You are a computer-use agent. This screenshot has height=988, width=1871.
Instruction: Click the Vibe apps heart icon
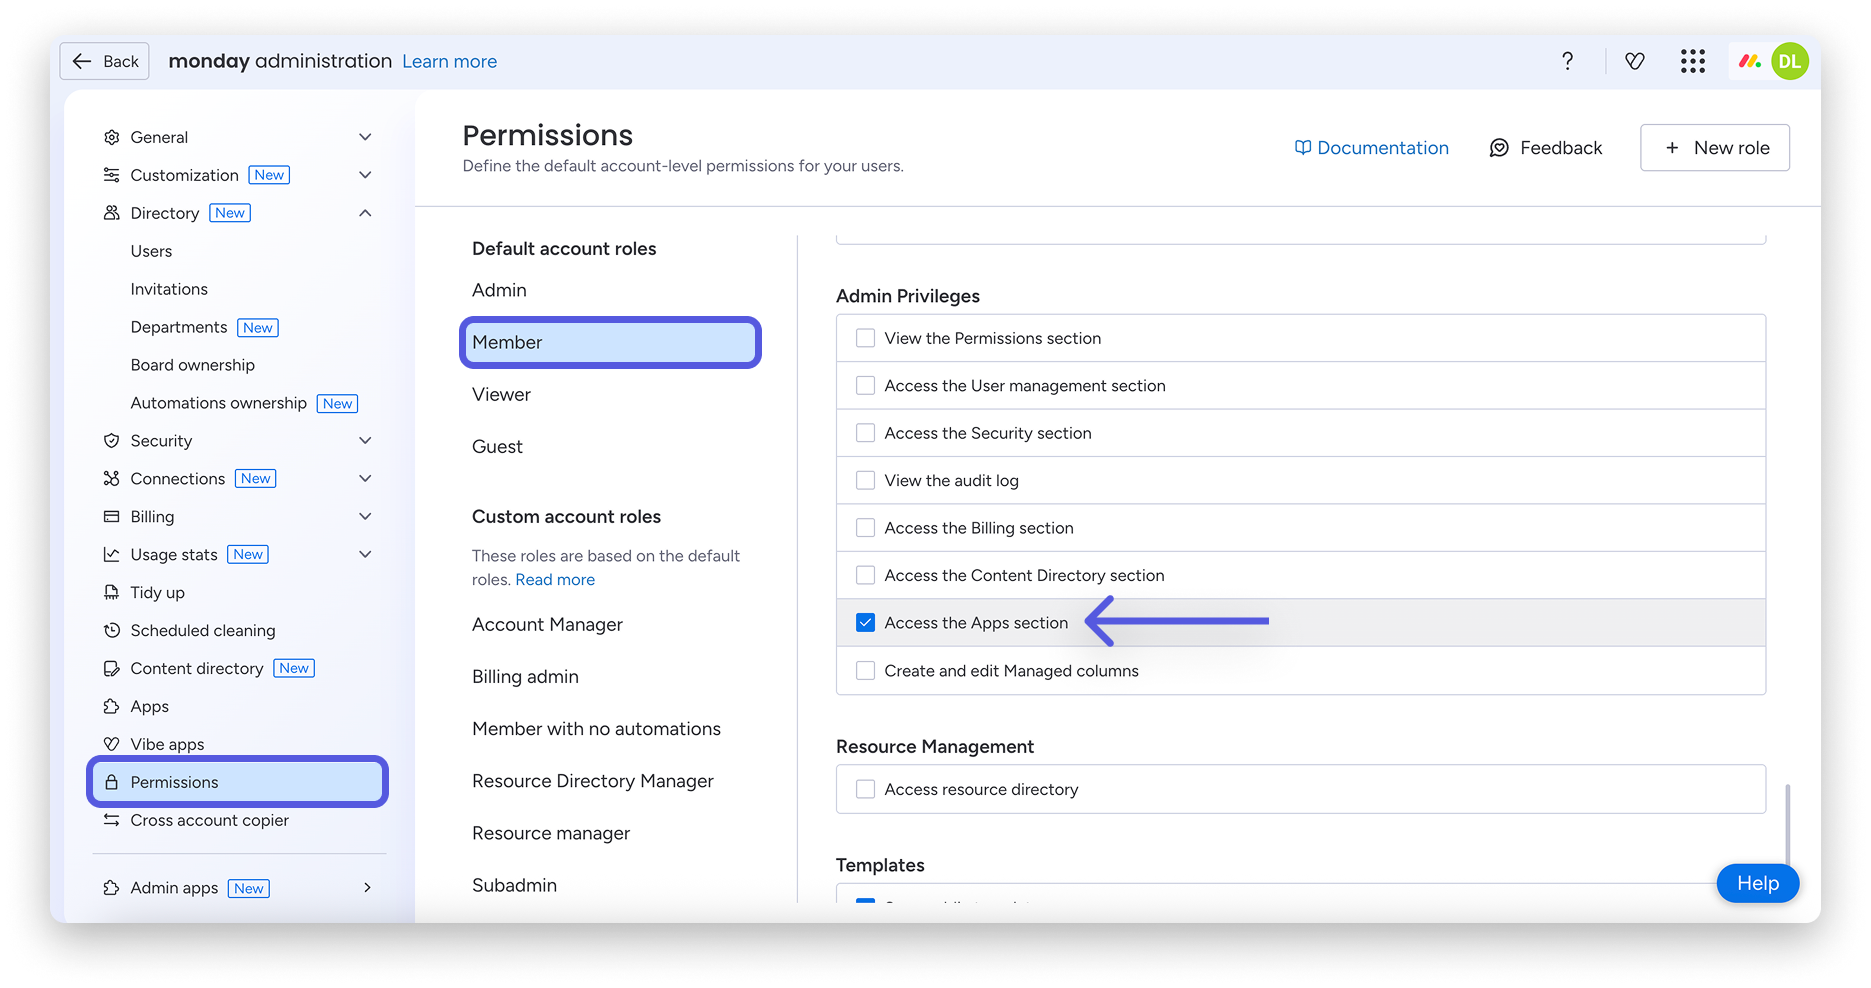[x=112, y=745]
